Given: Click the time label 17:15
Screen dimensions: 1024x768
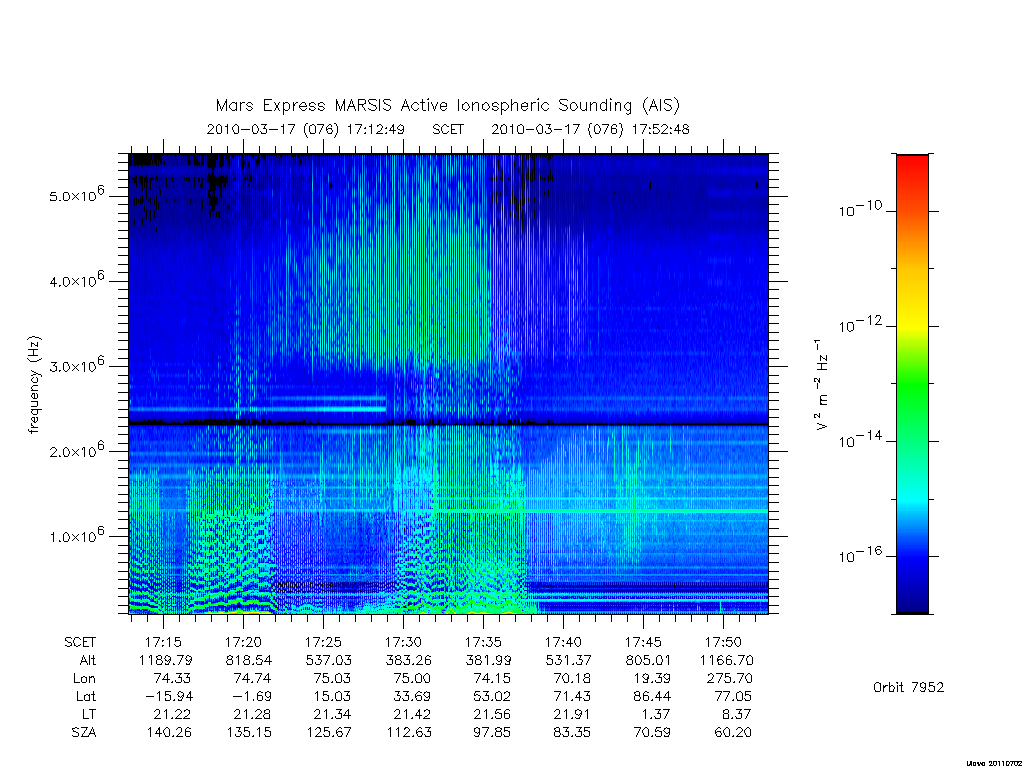Looking at the screenshot, I should pos(163,642).
